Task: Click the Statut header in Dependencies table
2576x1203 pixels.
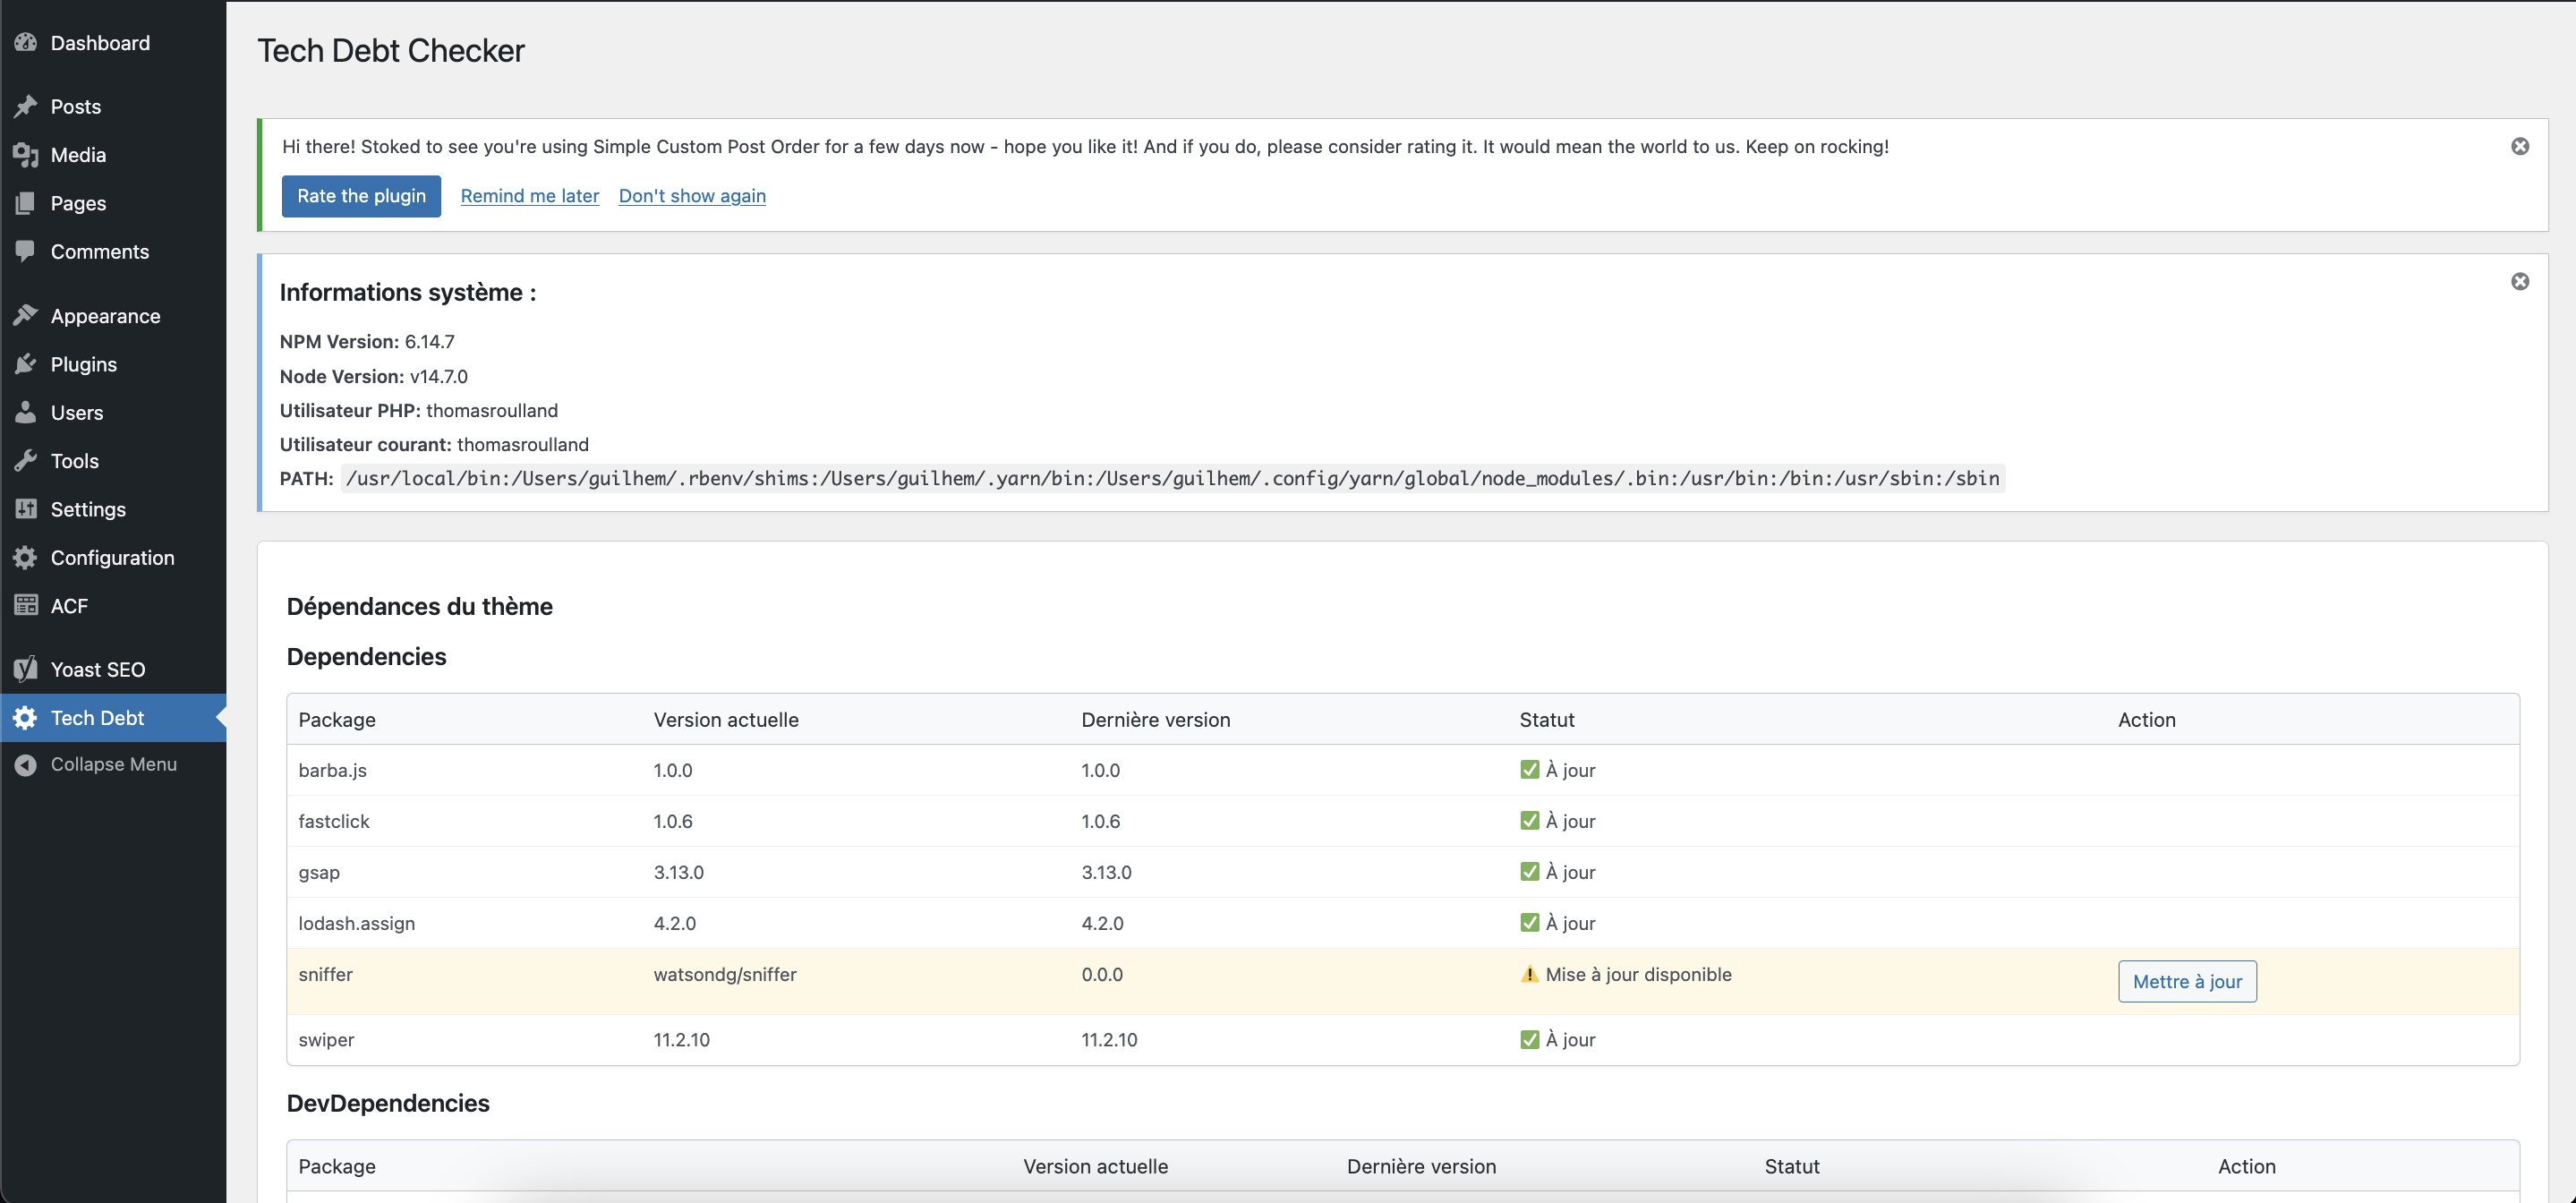Action: [1547, 719]
